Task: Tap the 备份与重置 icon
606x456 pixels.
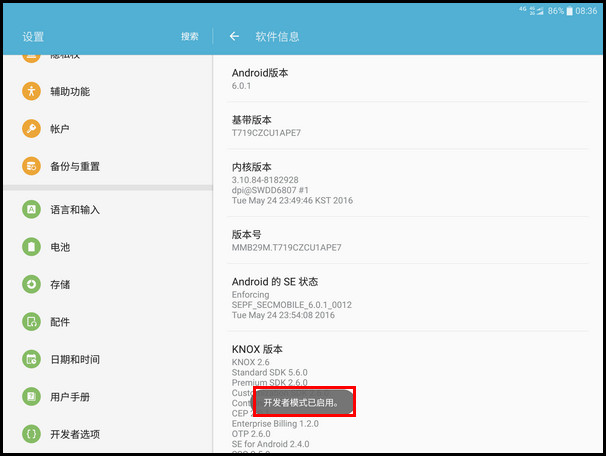Action: [31, 166]
